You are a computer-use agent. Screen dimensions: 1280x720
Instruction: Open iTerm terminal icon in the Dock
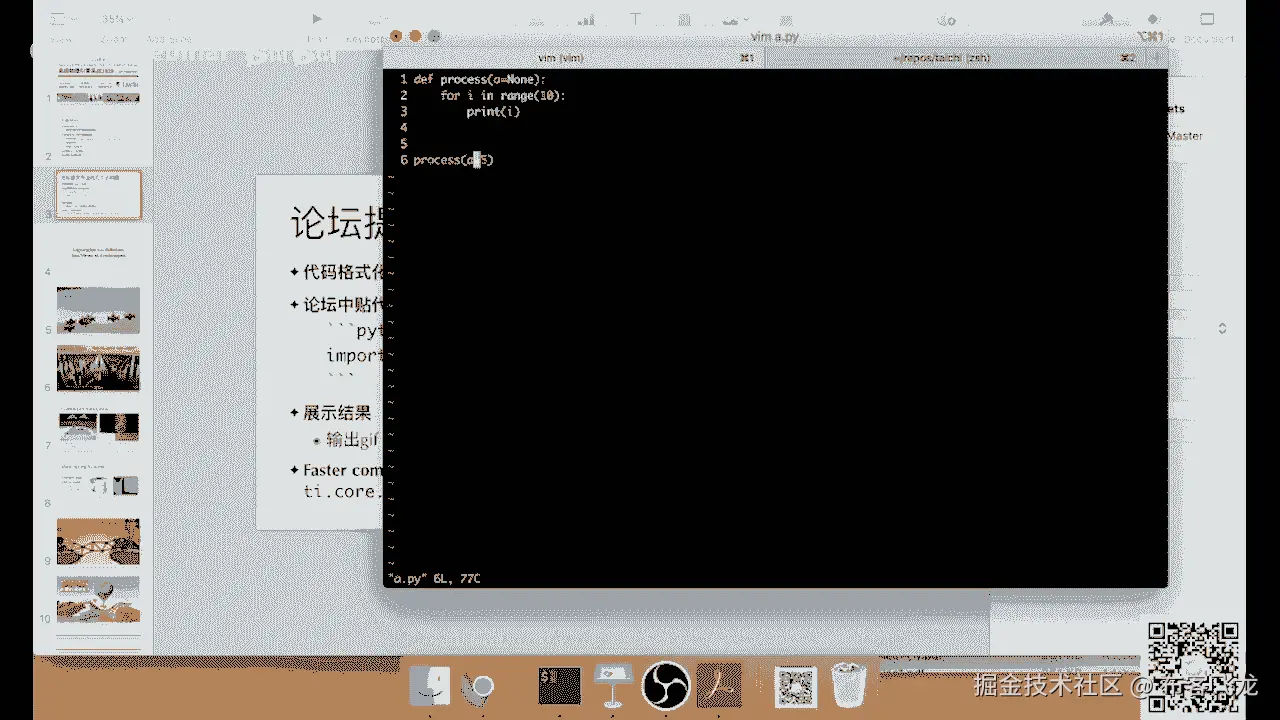click(558, 686)
